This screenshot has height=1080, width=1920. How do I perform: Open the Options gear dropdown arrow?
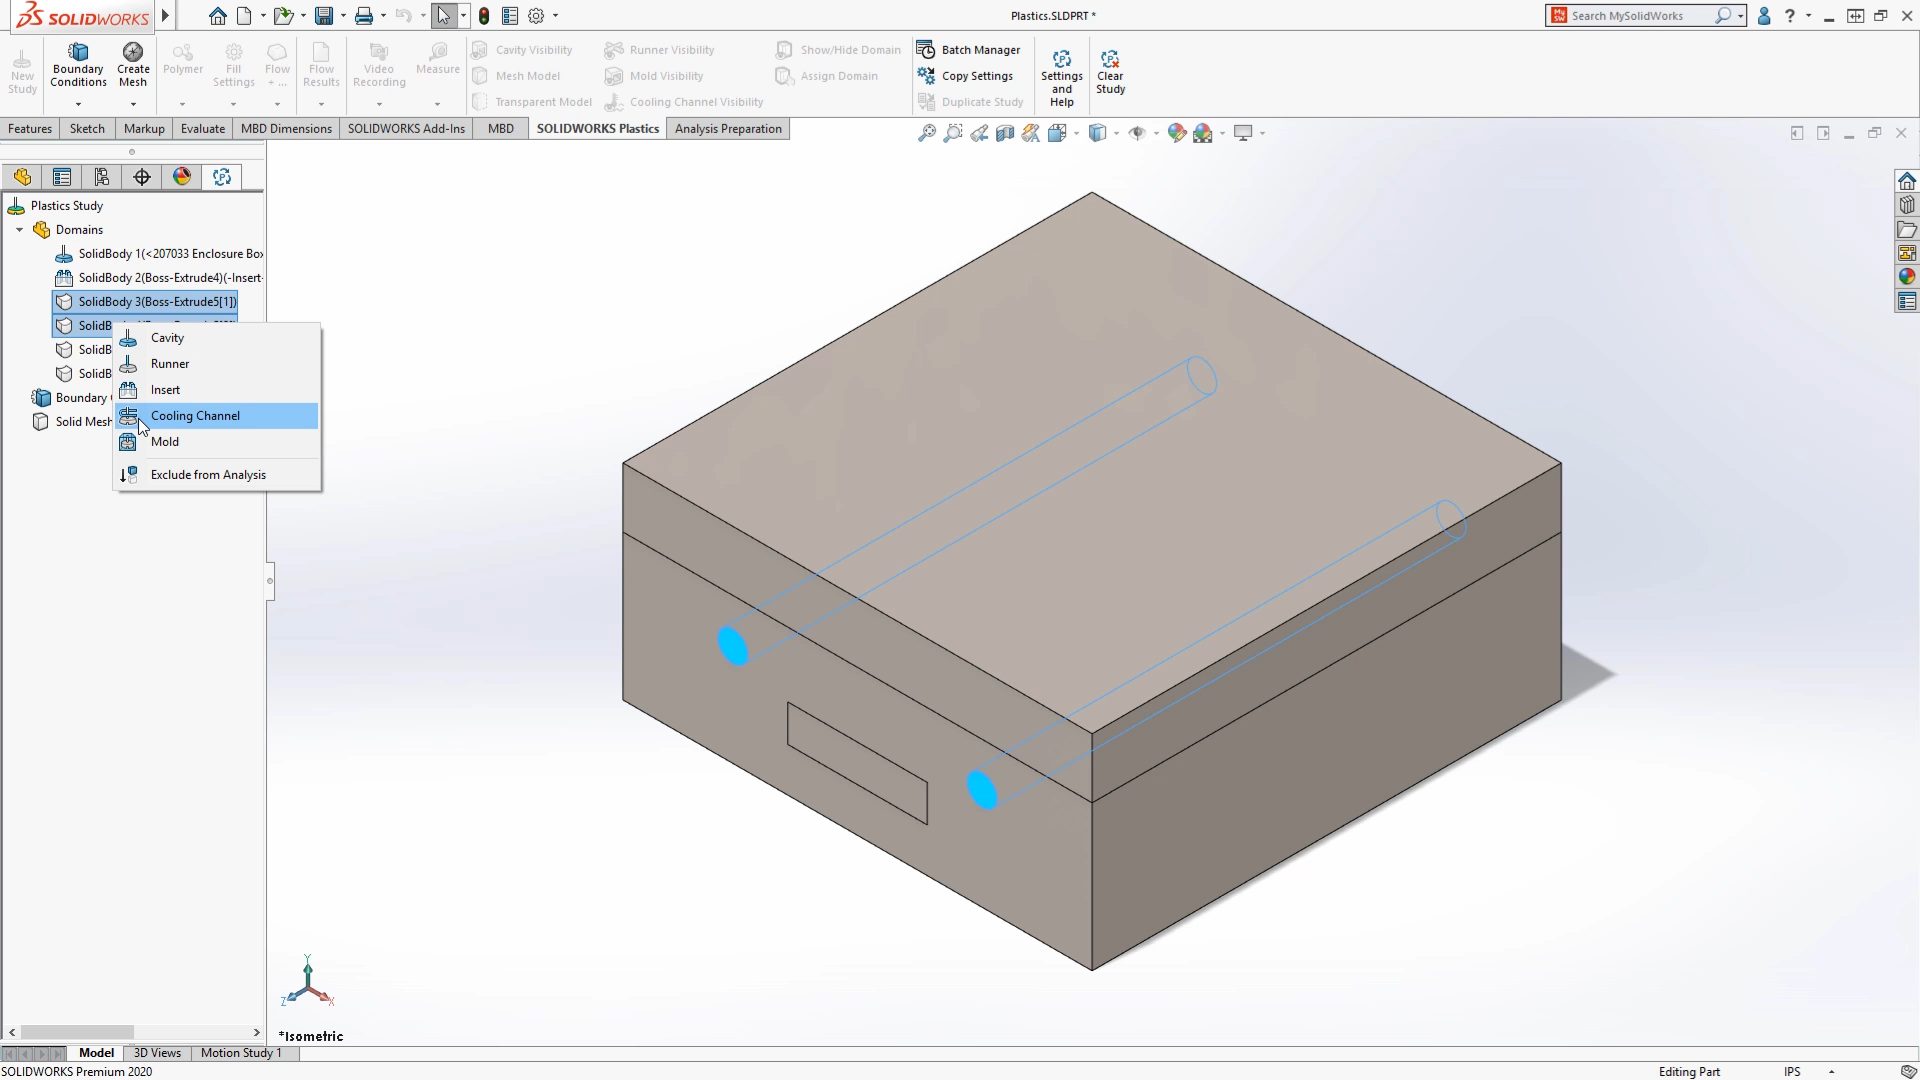click(x=555, y=16)
